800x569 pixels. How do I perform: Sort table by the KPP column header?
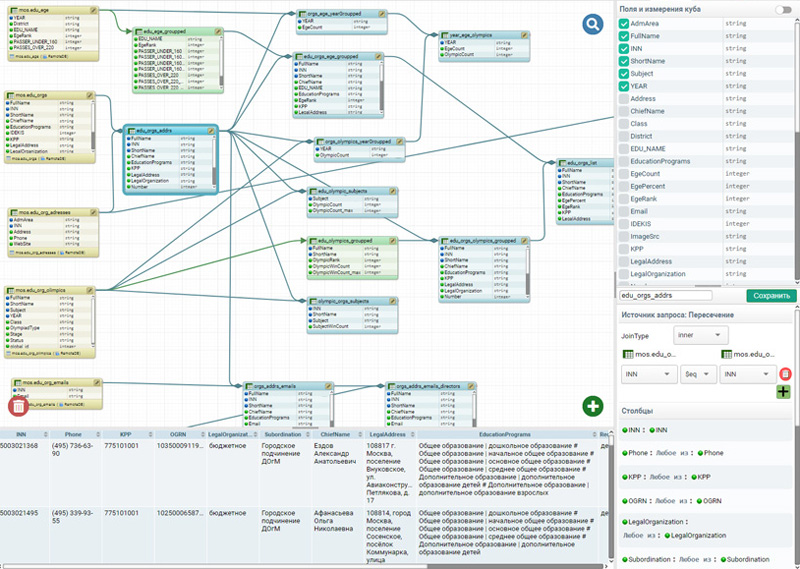point(128,434)
